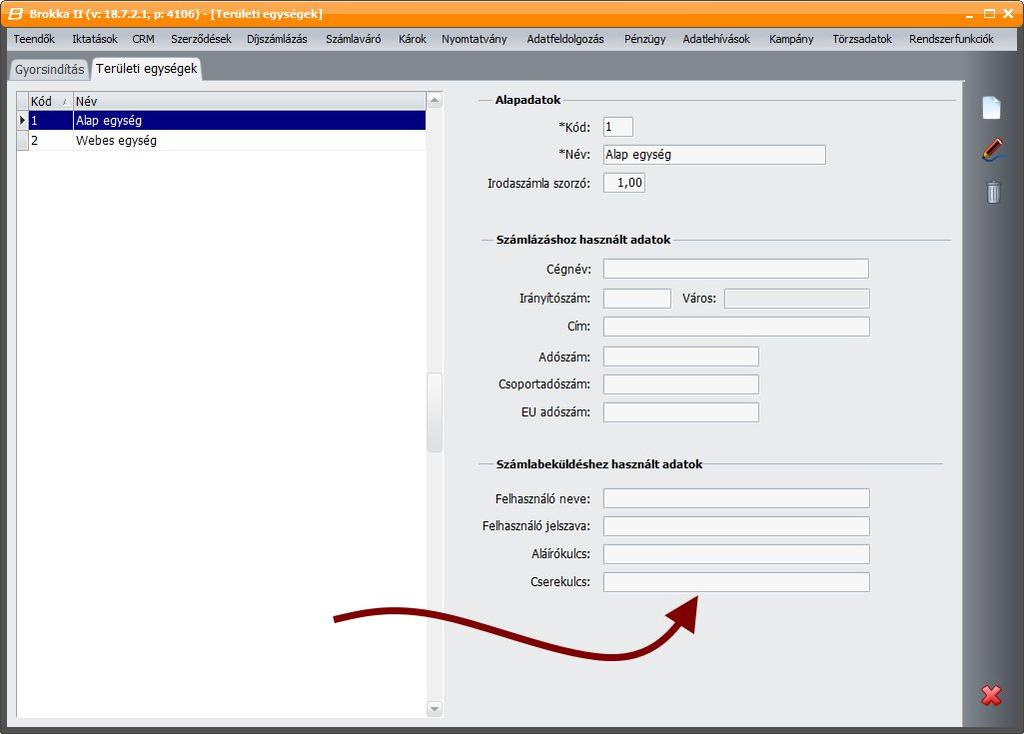Click the EU adószám input field

[681, 413]
